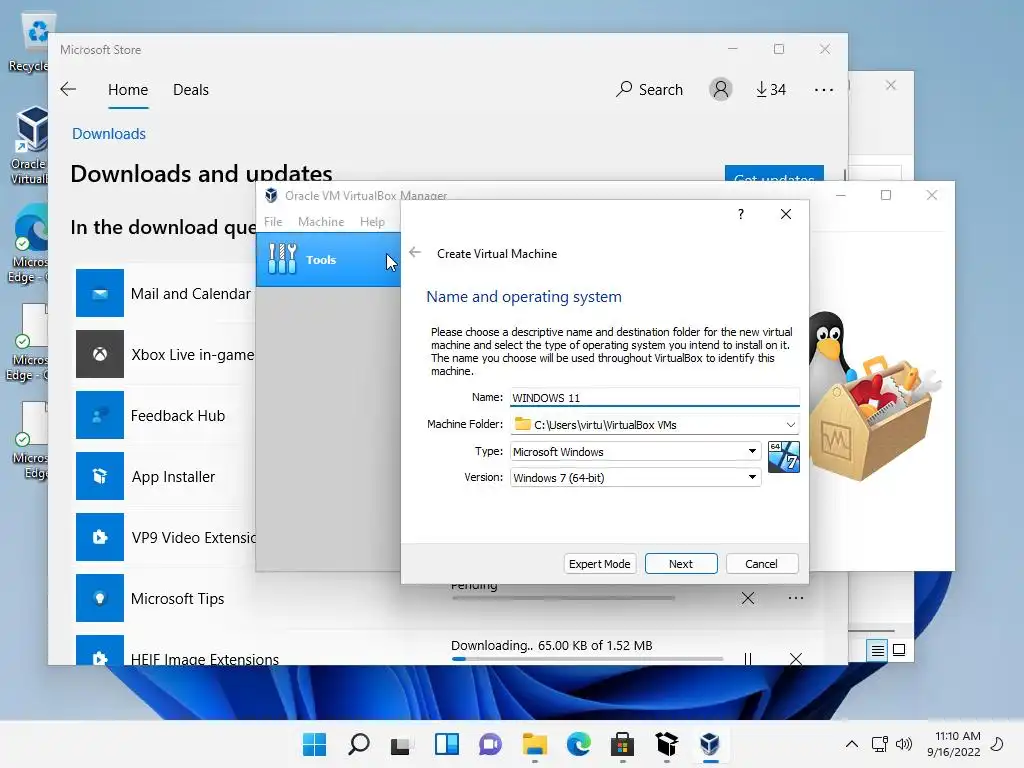Click the volume icon in system tray
This screenshot has height=768, width=1024.
click(x=904, y=744)
